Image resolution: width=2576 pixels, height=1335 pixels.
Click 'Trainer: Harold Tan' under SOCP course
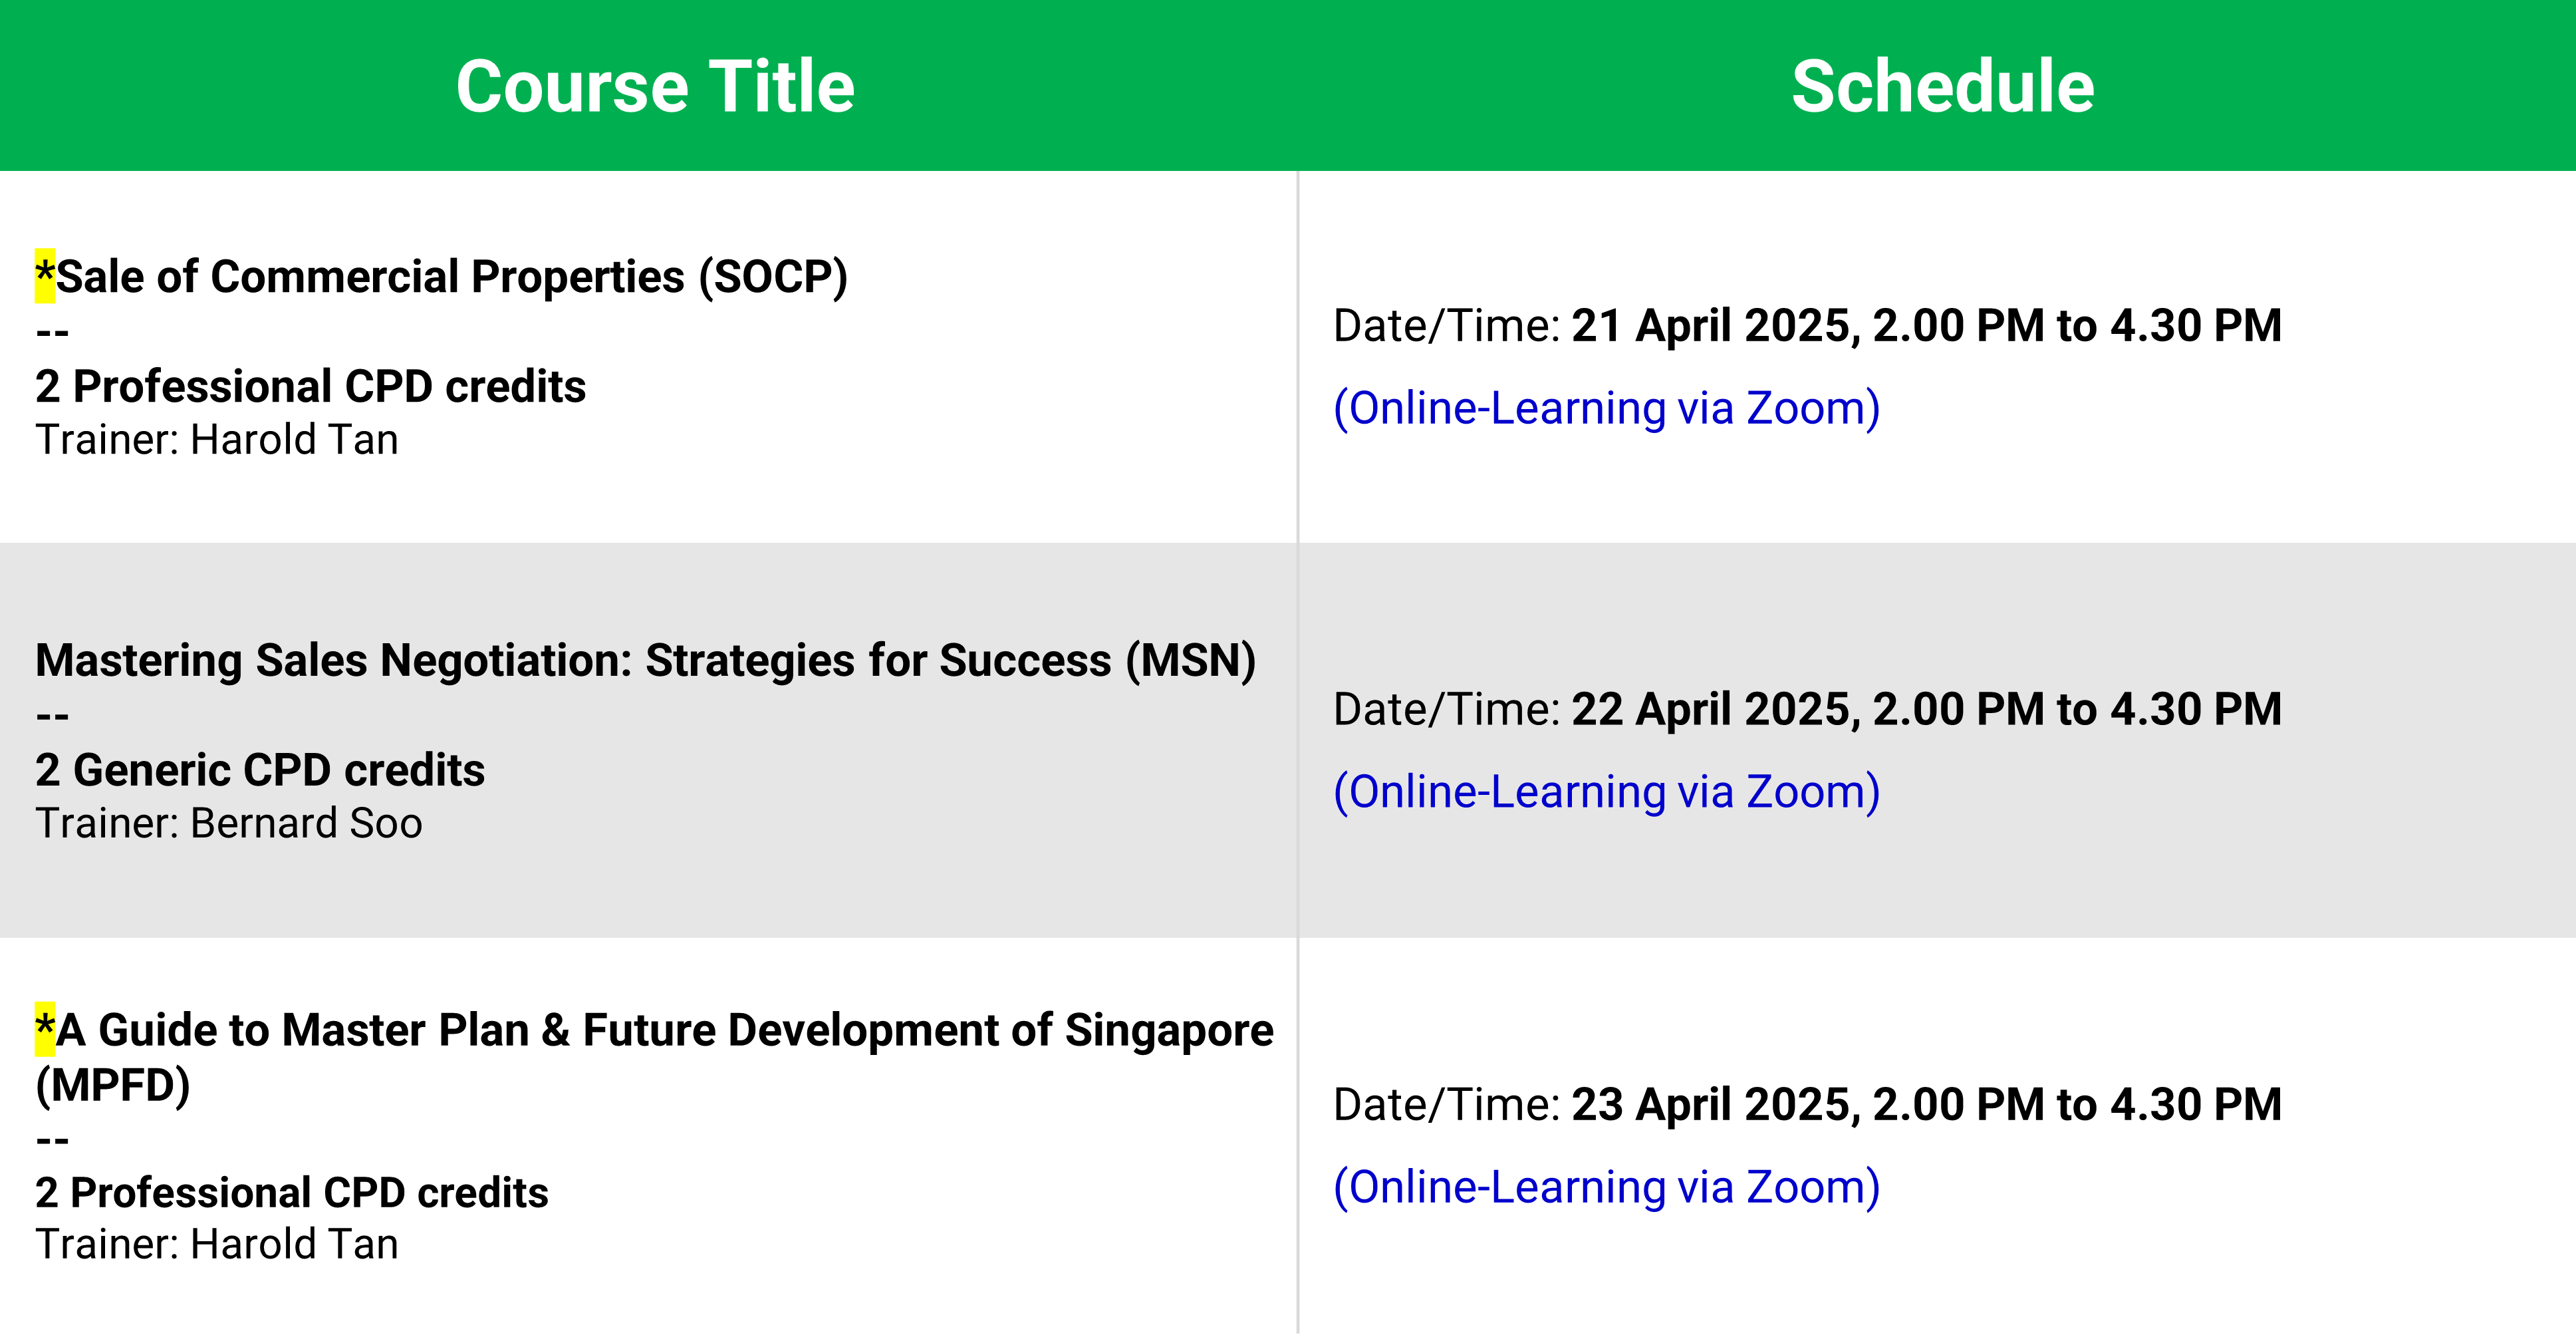(x=217, y=440)
